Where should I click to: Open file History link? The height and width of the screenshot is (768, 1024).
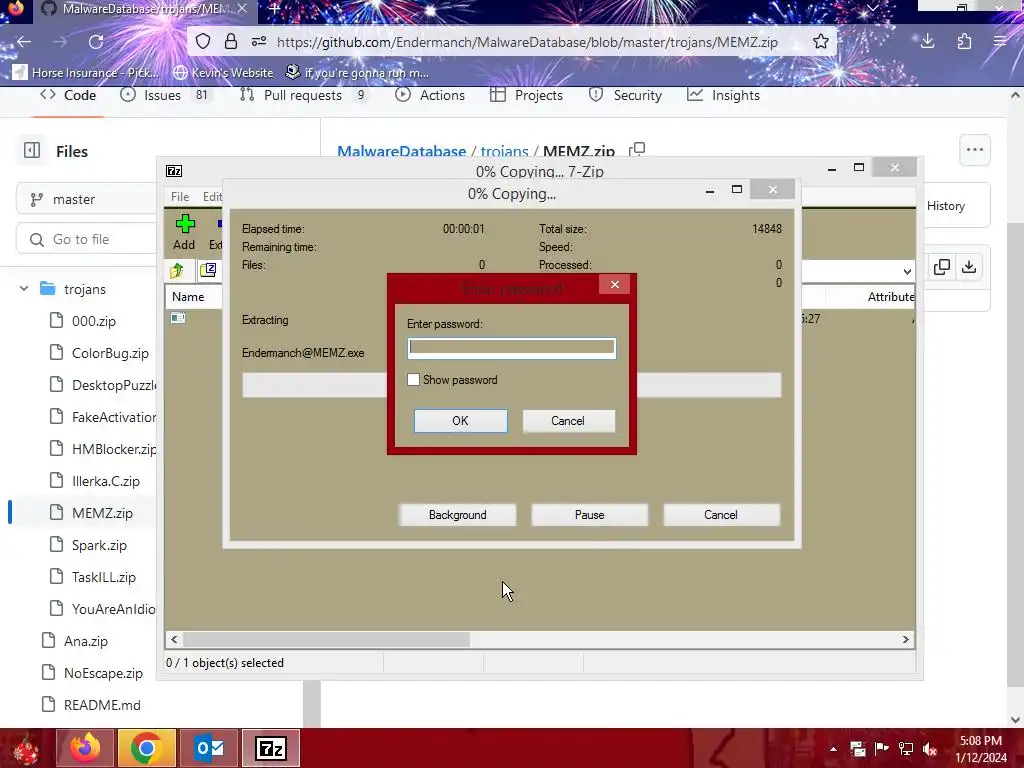[x=945, y=206]
